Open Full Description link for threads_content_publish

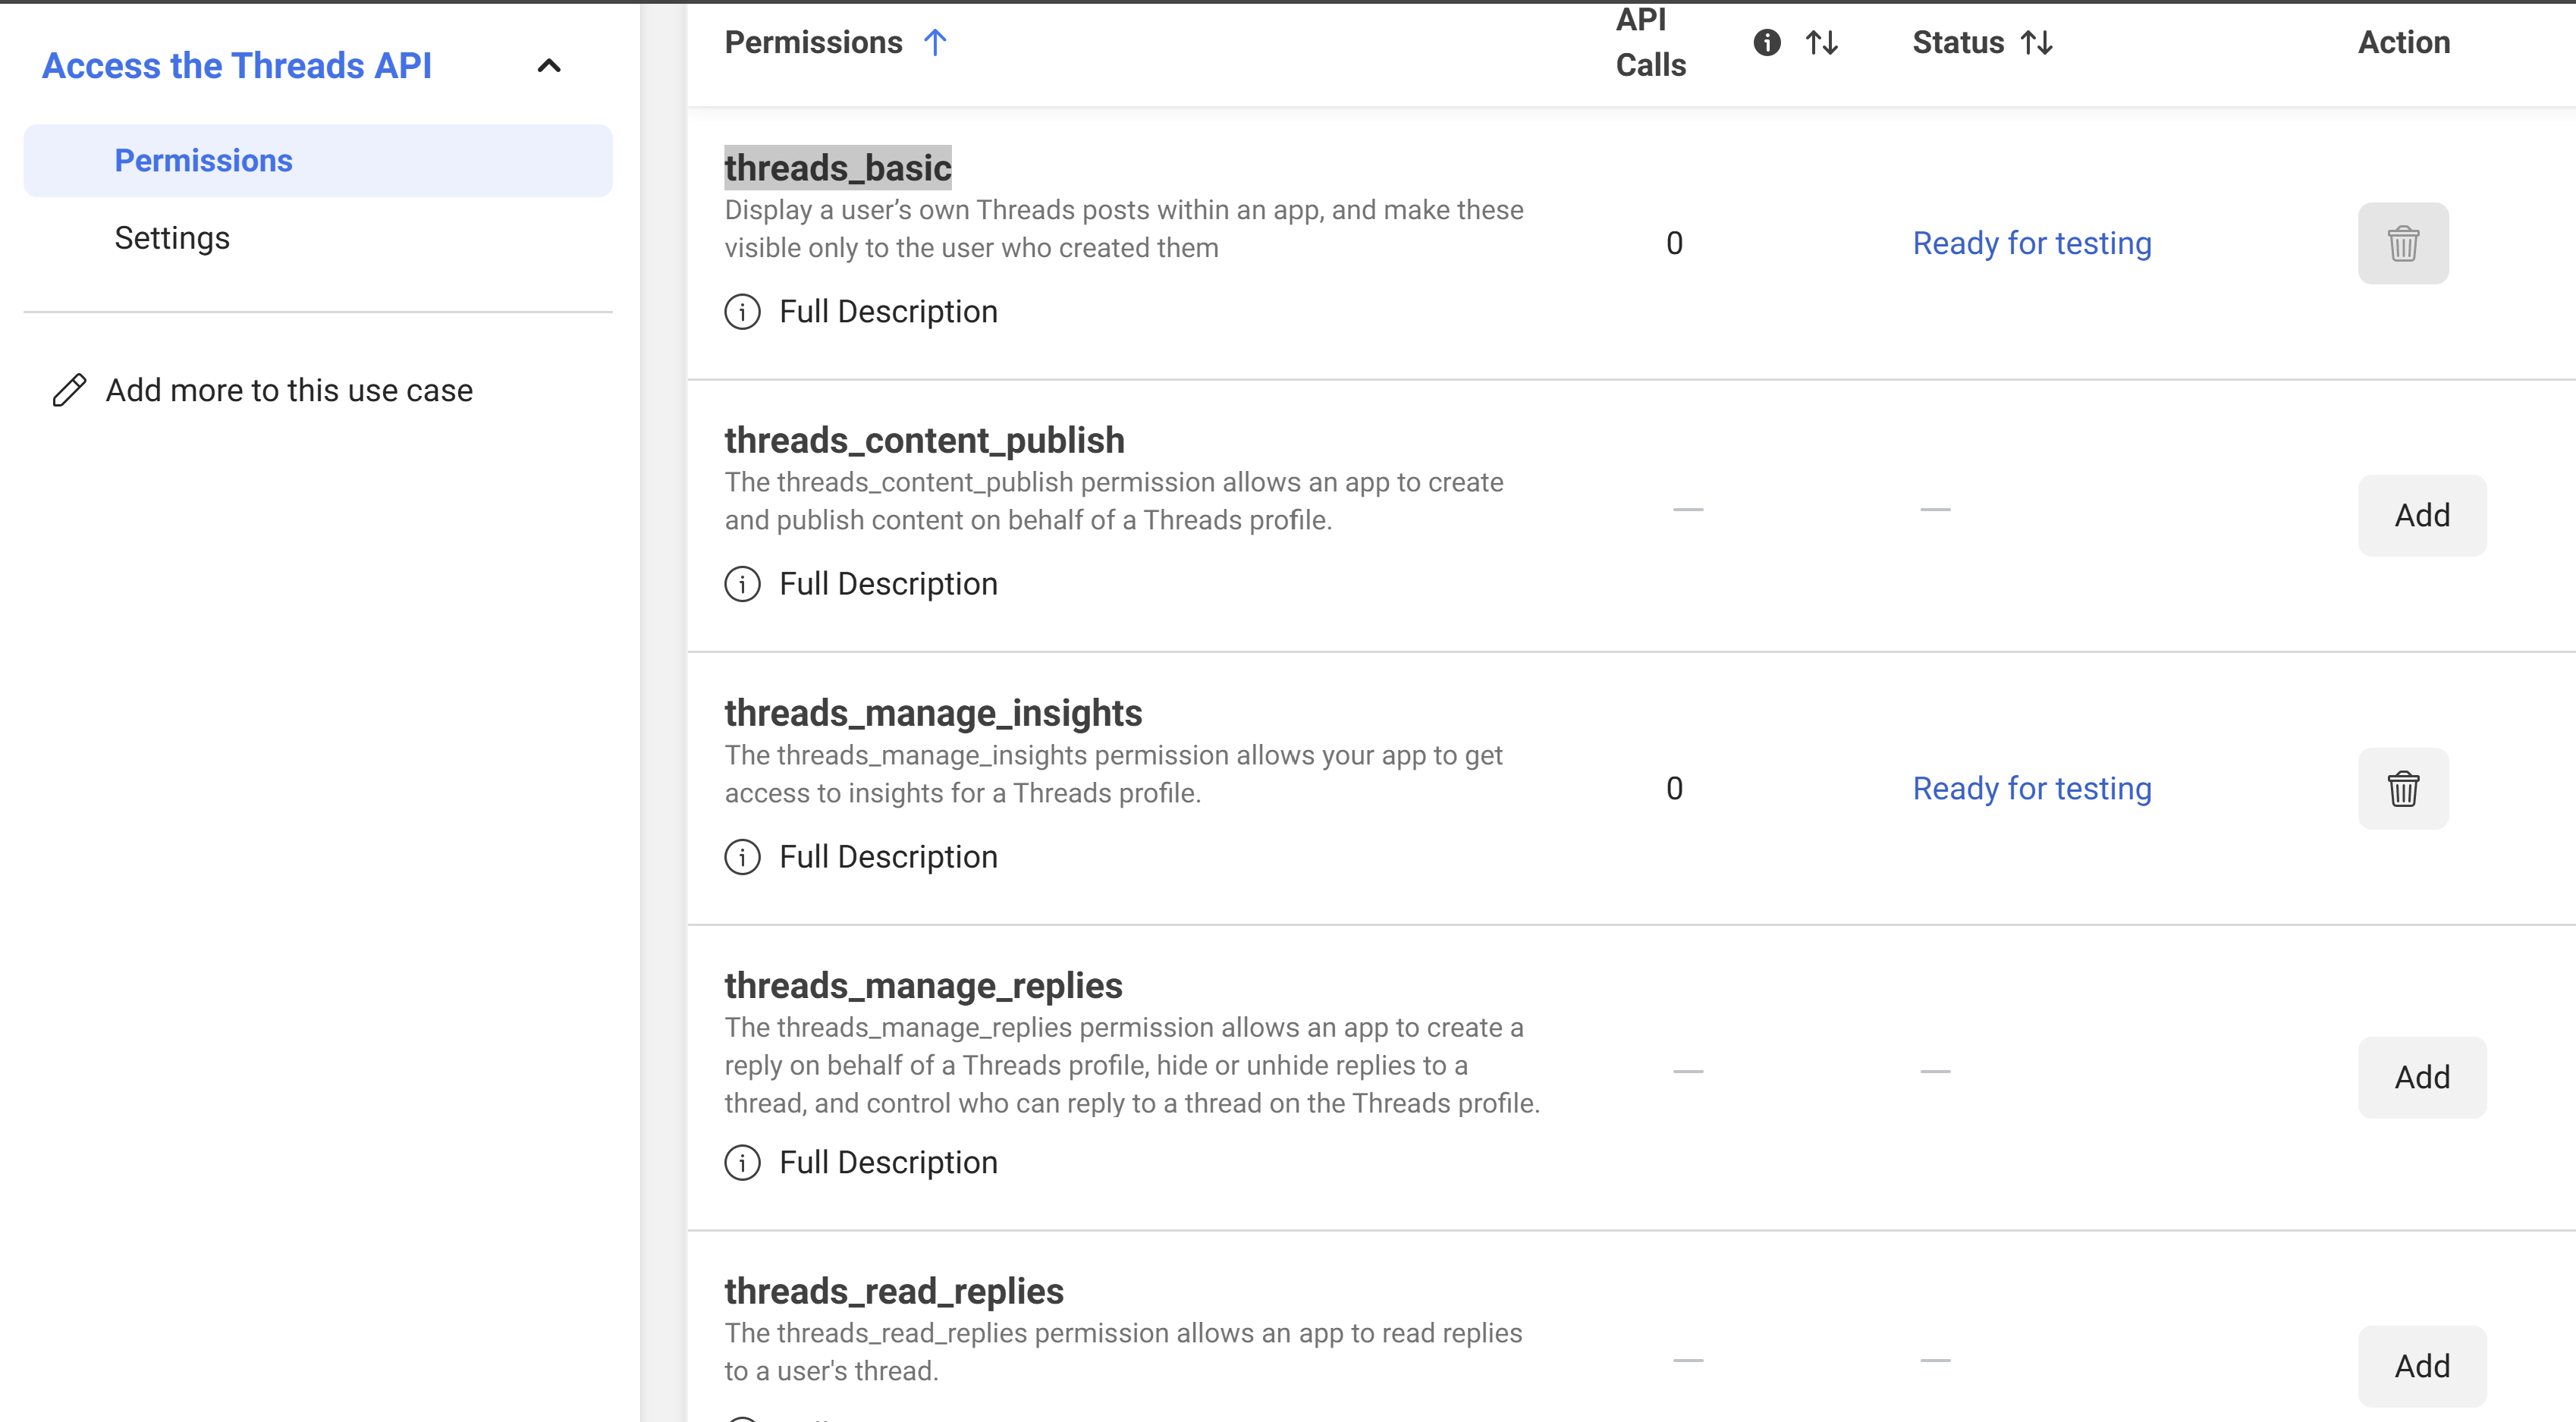[x=888, y=584]
